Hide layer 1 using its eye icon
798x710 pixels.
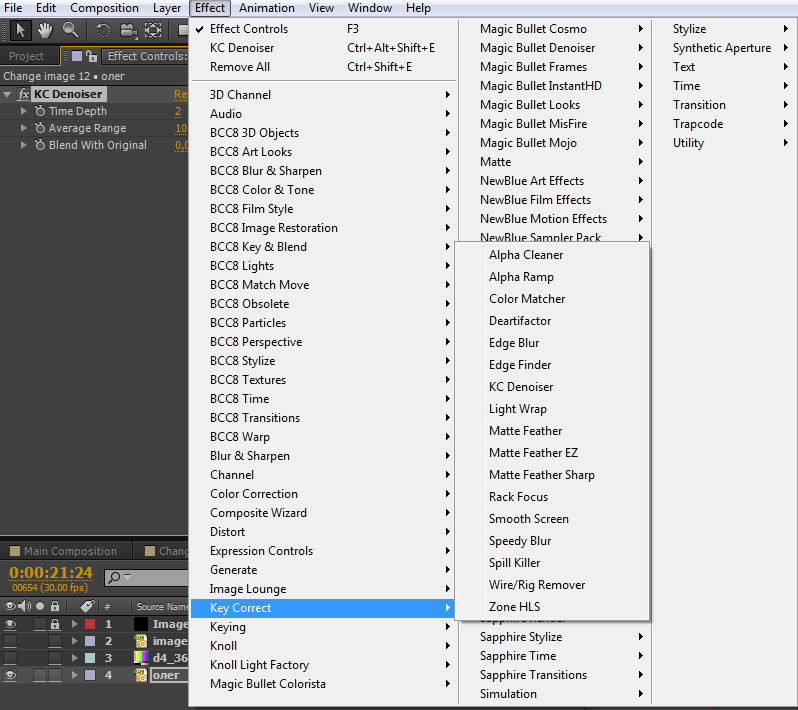click(11, 624)
